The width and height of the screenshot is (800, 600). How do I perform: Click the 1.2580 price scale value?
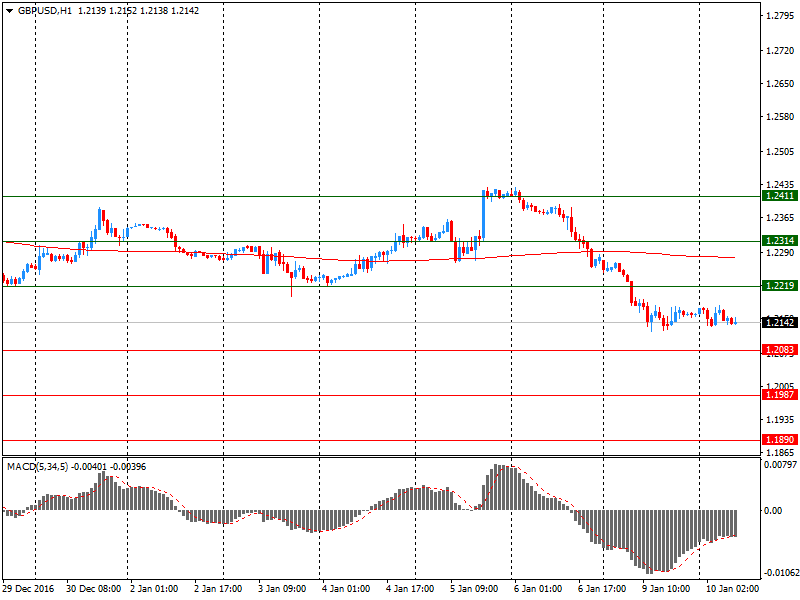pyautogui.click(x=780, y=117)
